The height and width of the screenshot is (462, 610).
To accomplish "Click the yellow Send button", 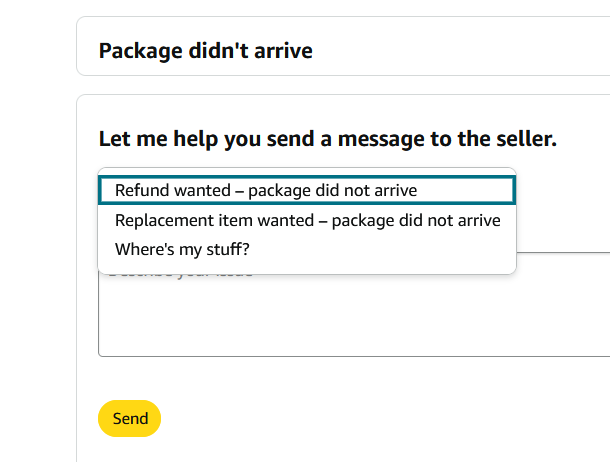I will (129, 419).
